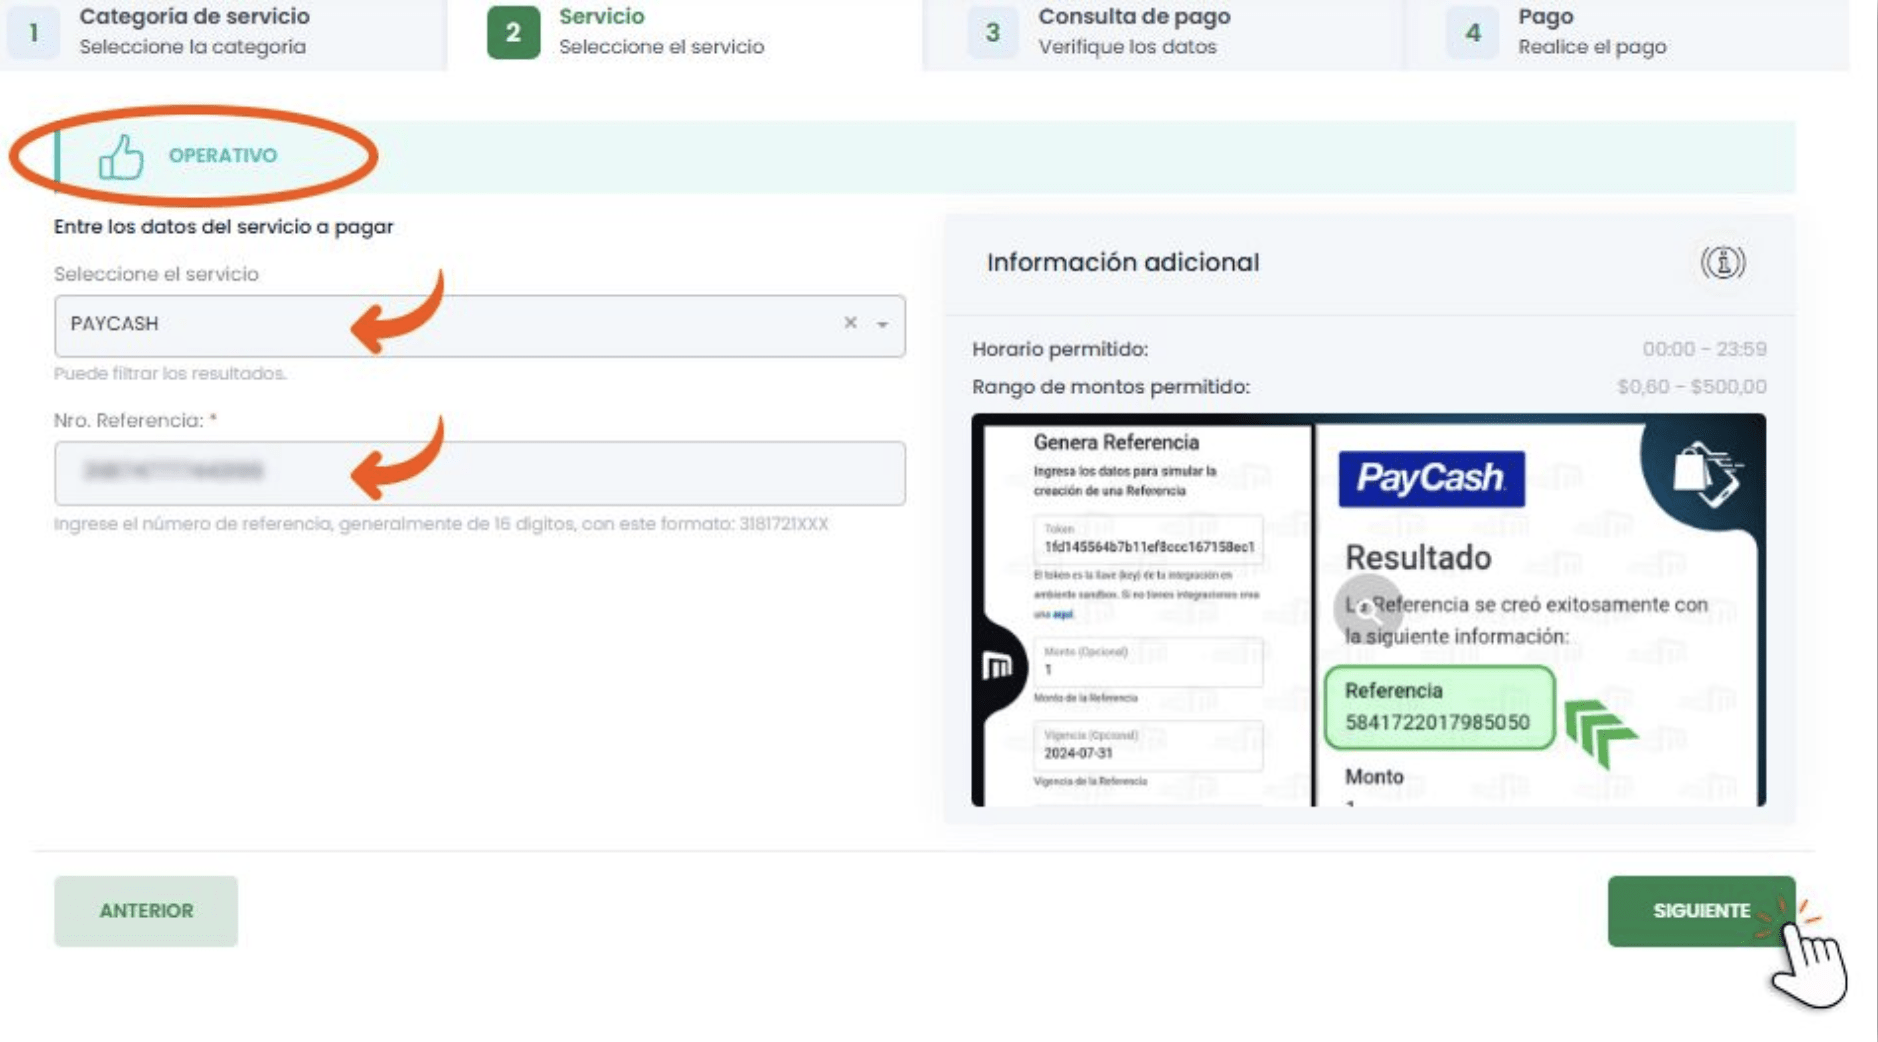Clear the PAYCASH selection with the X
Viewport: 1878px width, 1042px height.
[x=850, y=323]
